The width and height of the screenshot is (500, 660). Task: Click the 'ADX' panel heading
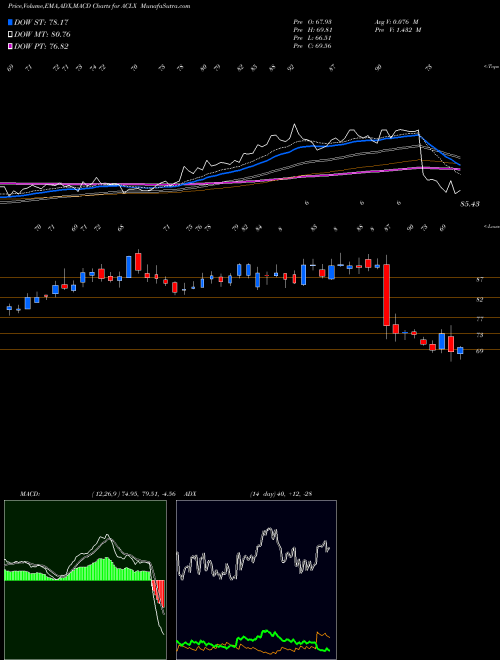point(190,494)
